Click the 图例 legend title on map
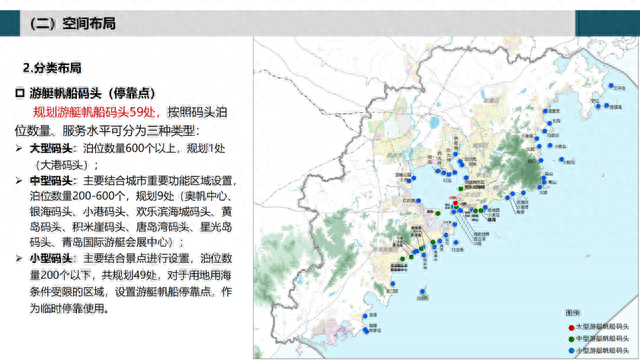The height and width of the screenshot is (360, 640). (x=572, y=313)
